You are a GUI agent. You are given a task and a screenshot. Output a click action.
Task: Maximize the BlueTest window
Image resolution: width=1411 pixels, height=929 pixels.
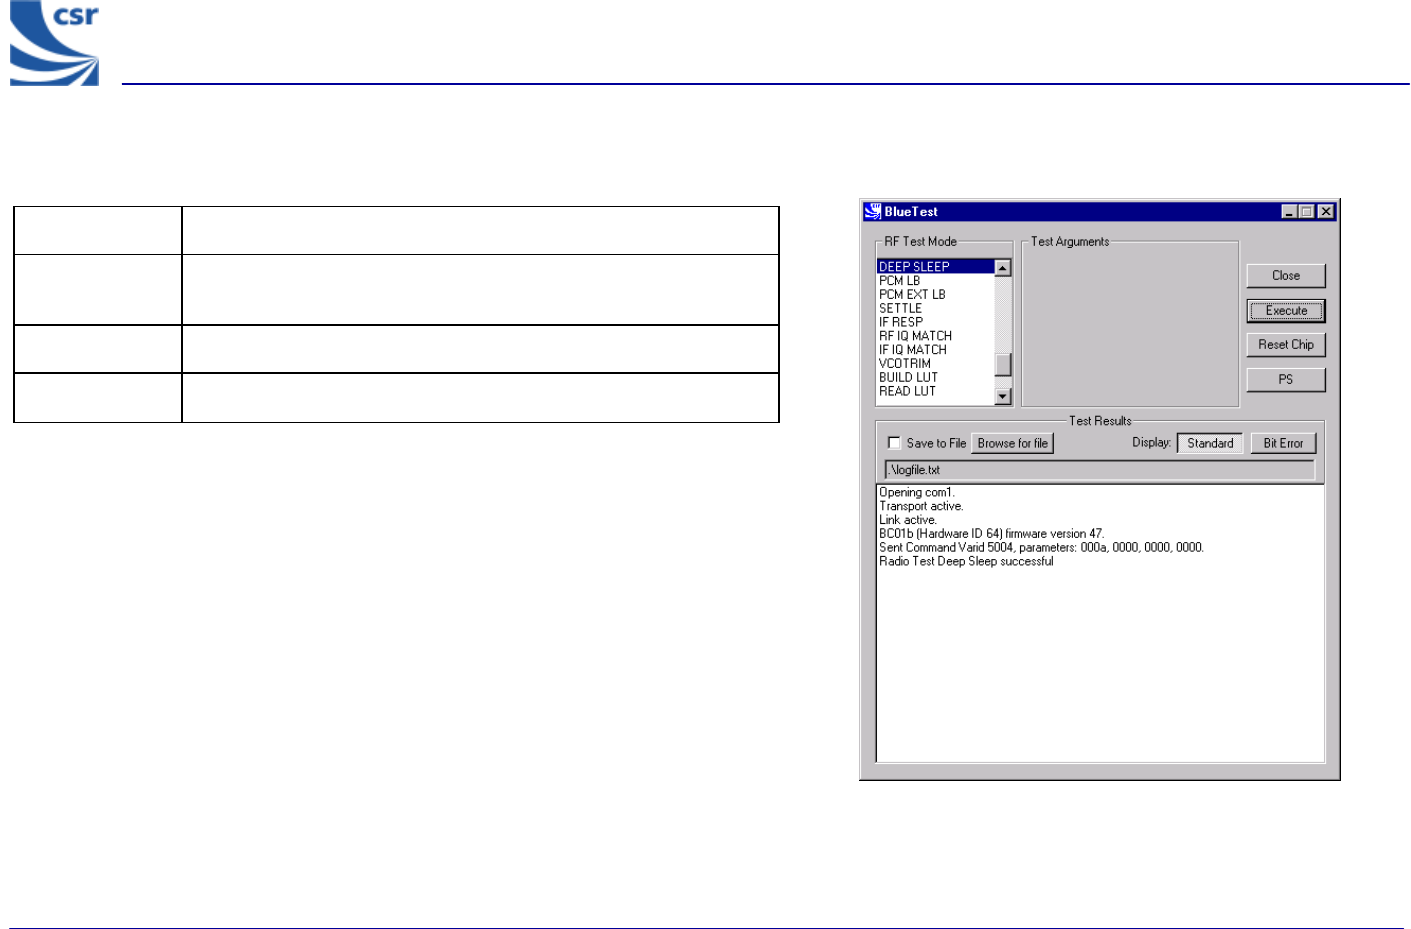pos(1306,212)
